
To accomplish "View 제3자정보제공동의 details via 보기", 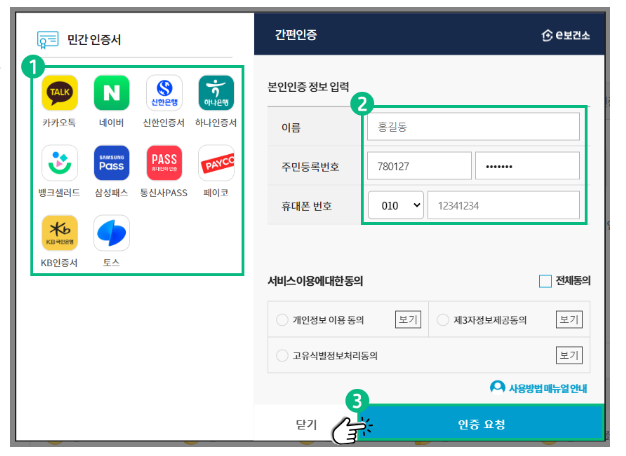I will coord(569,319).
